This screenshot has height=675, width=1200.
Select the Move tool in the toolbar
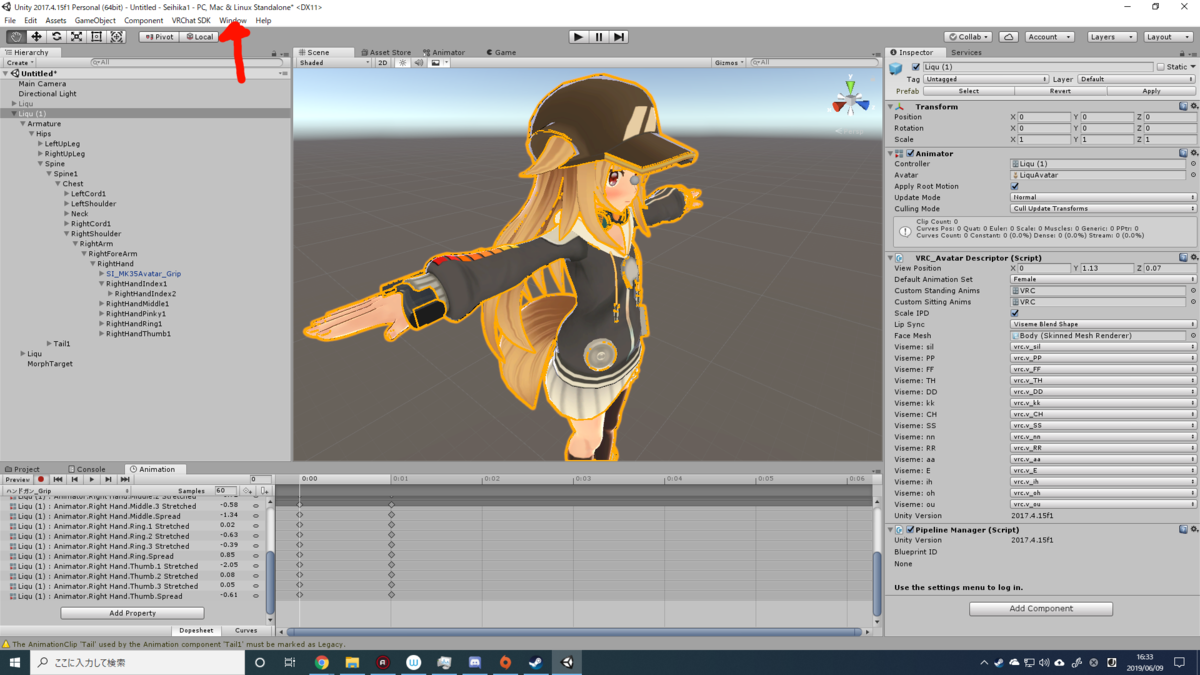(36, 37)
